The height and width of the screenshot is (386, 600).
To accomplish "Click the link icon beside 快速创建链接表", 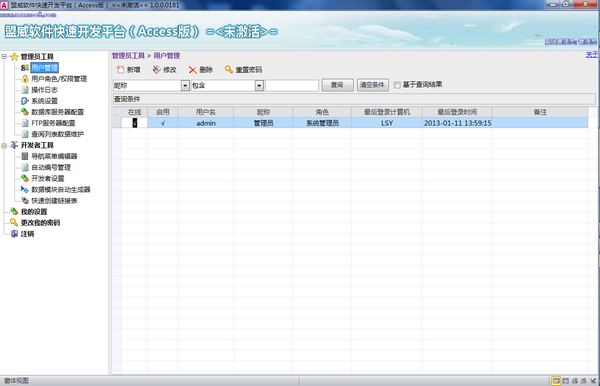I will (x=25, y=200).
